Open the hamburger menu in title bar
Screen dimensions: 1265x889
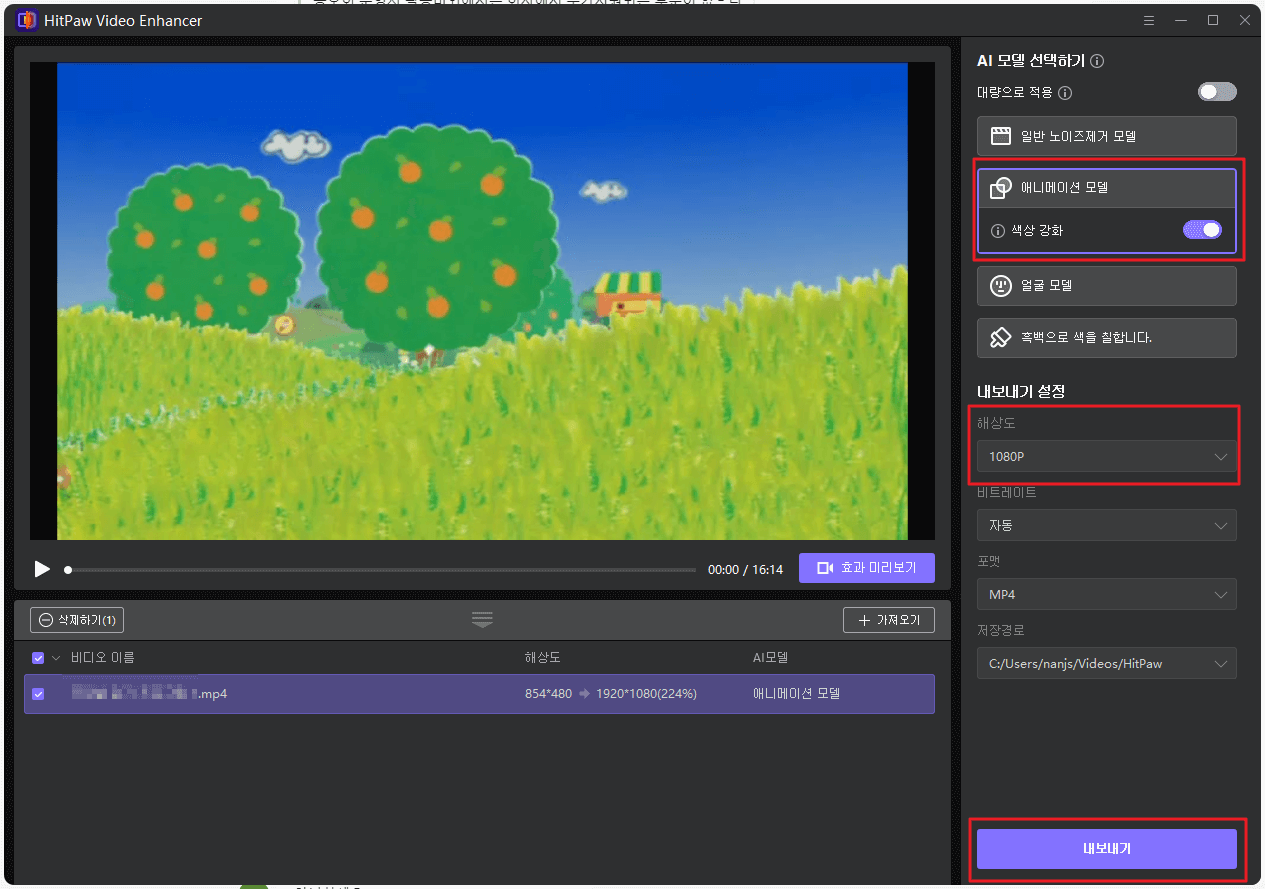point(1149,20)
